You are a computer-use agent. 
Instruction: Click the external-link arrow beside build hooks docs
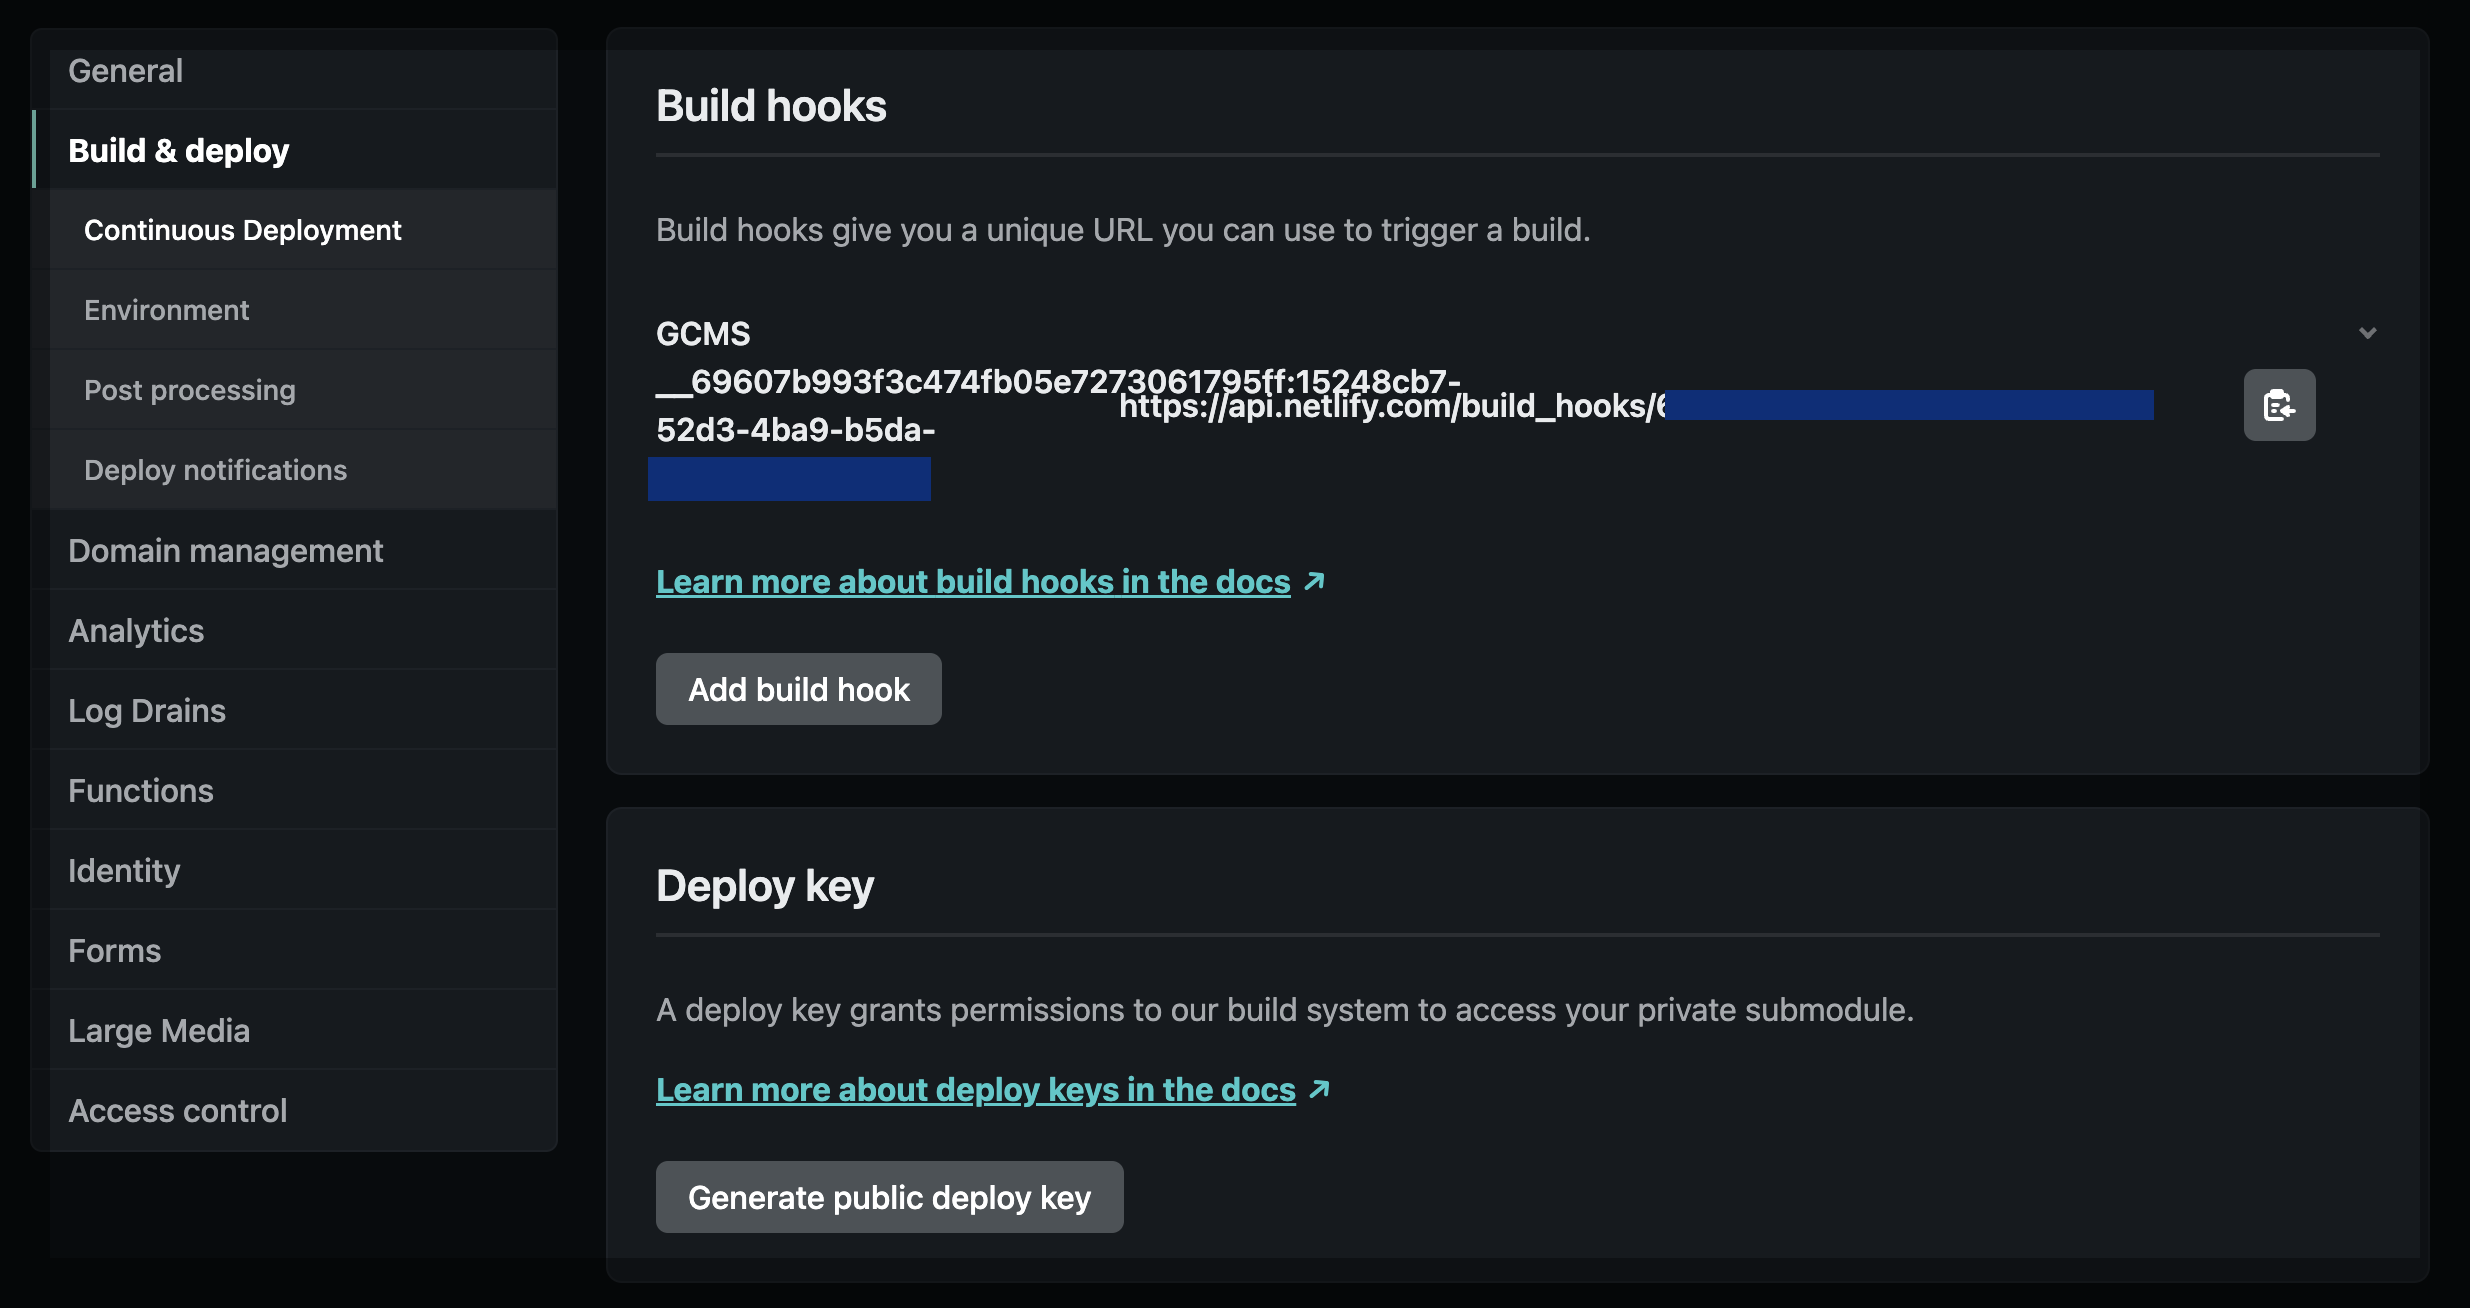pyautogui.click(x=1314, y=581)
